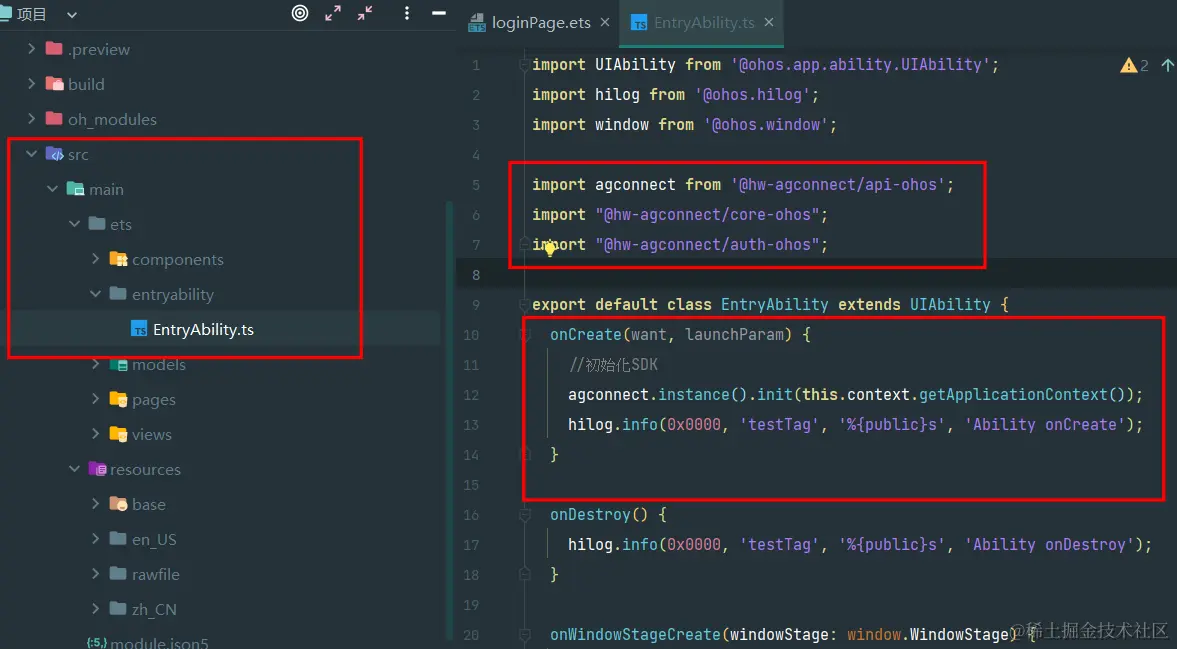Click the fold toggle at class declaration line 9
The width and height of the screenshot is (1177, 649).
pos(524,305)
